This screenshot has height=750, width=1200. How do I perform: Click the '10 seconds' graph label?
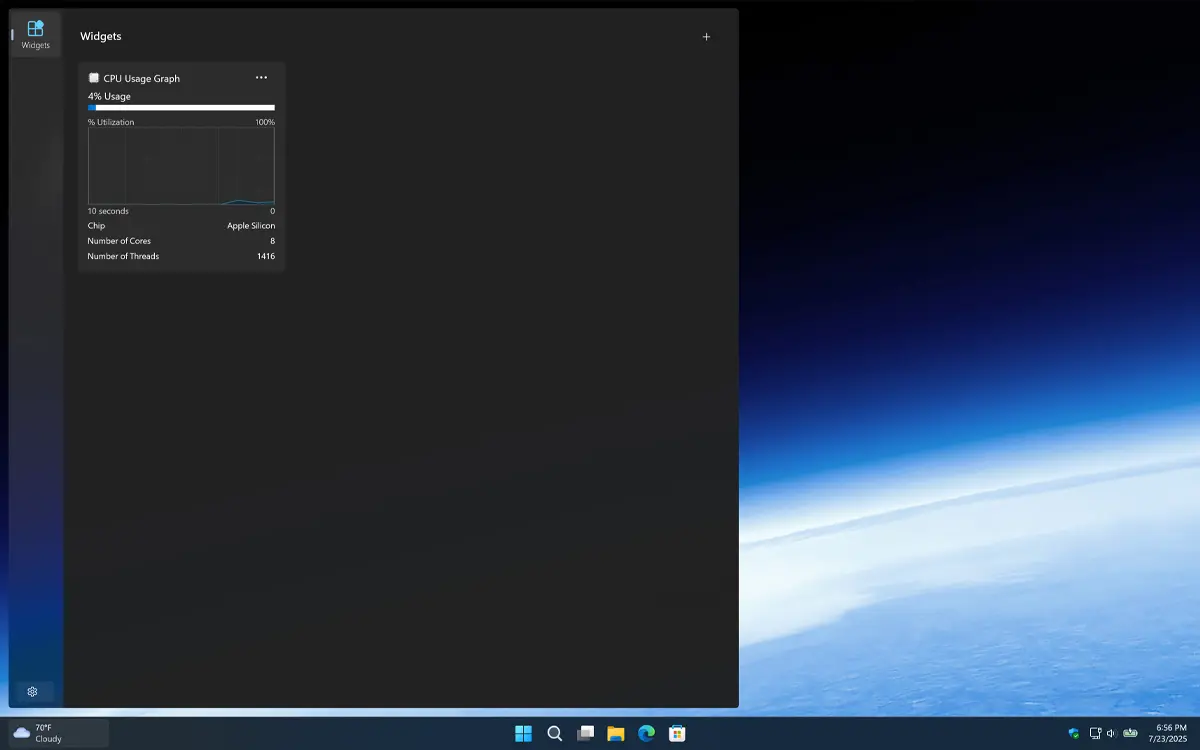click(108, 211)
